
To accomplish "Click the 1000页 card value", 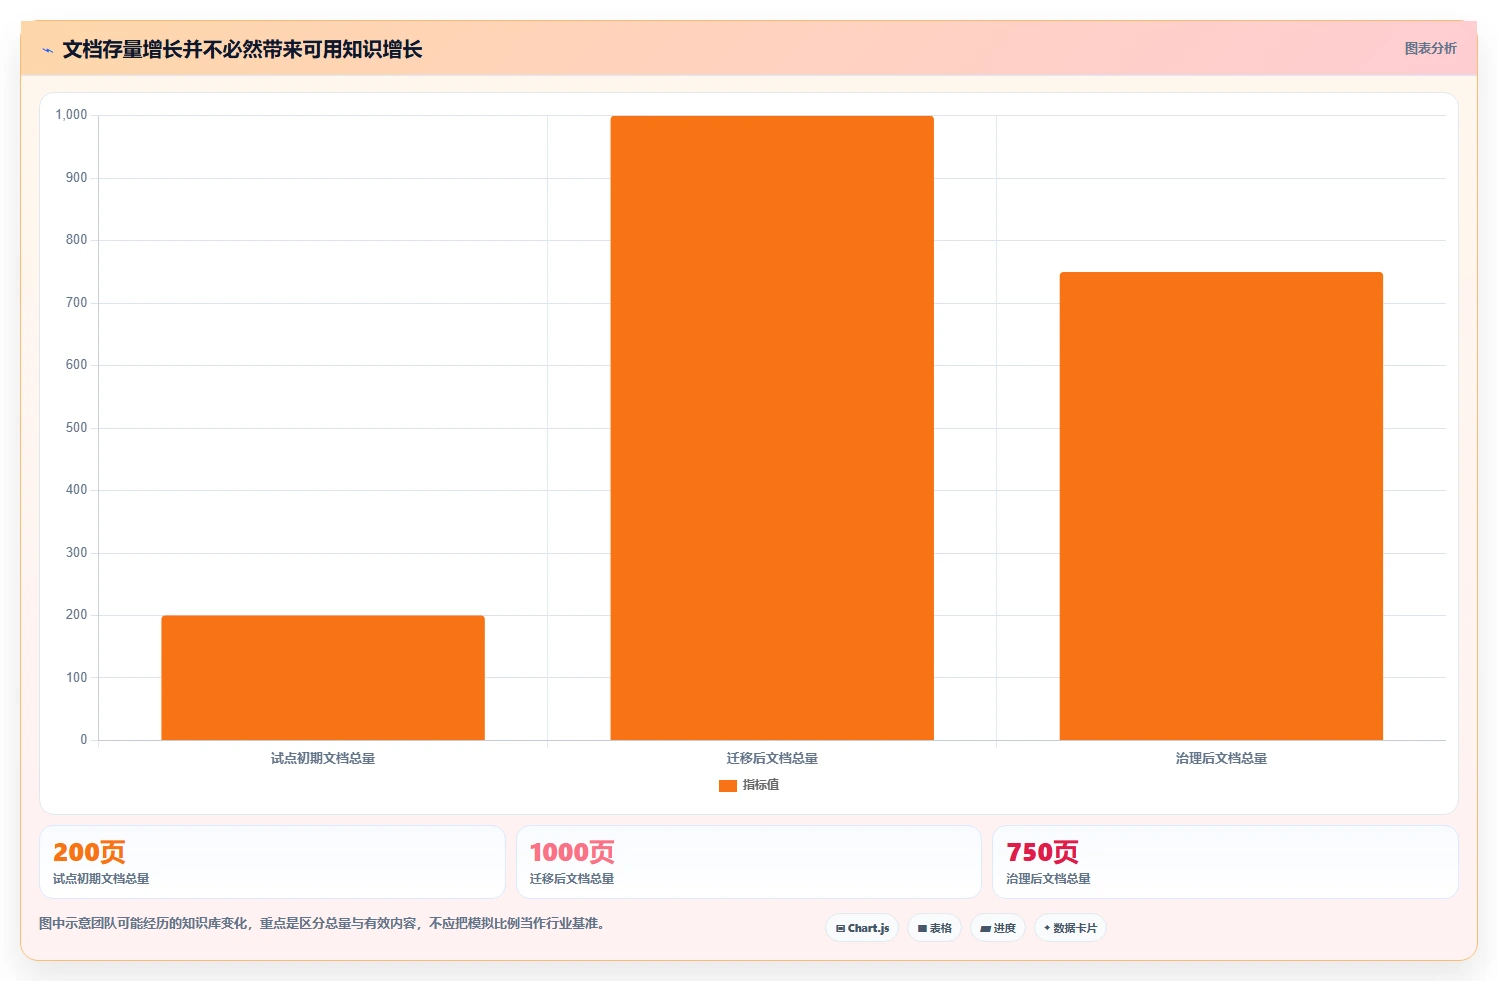I will (x=572, y=852).
